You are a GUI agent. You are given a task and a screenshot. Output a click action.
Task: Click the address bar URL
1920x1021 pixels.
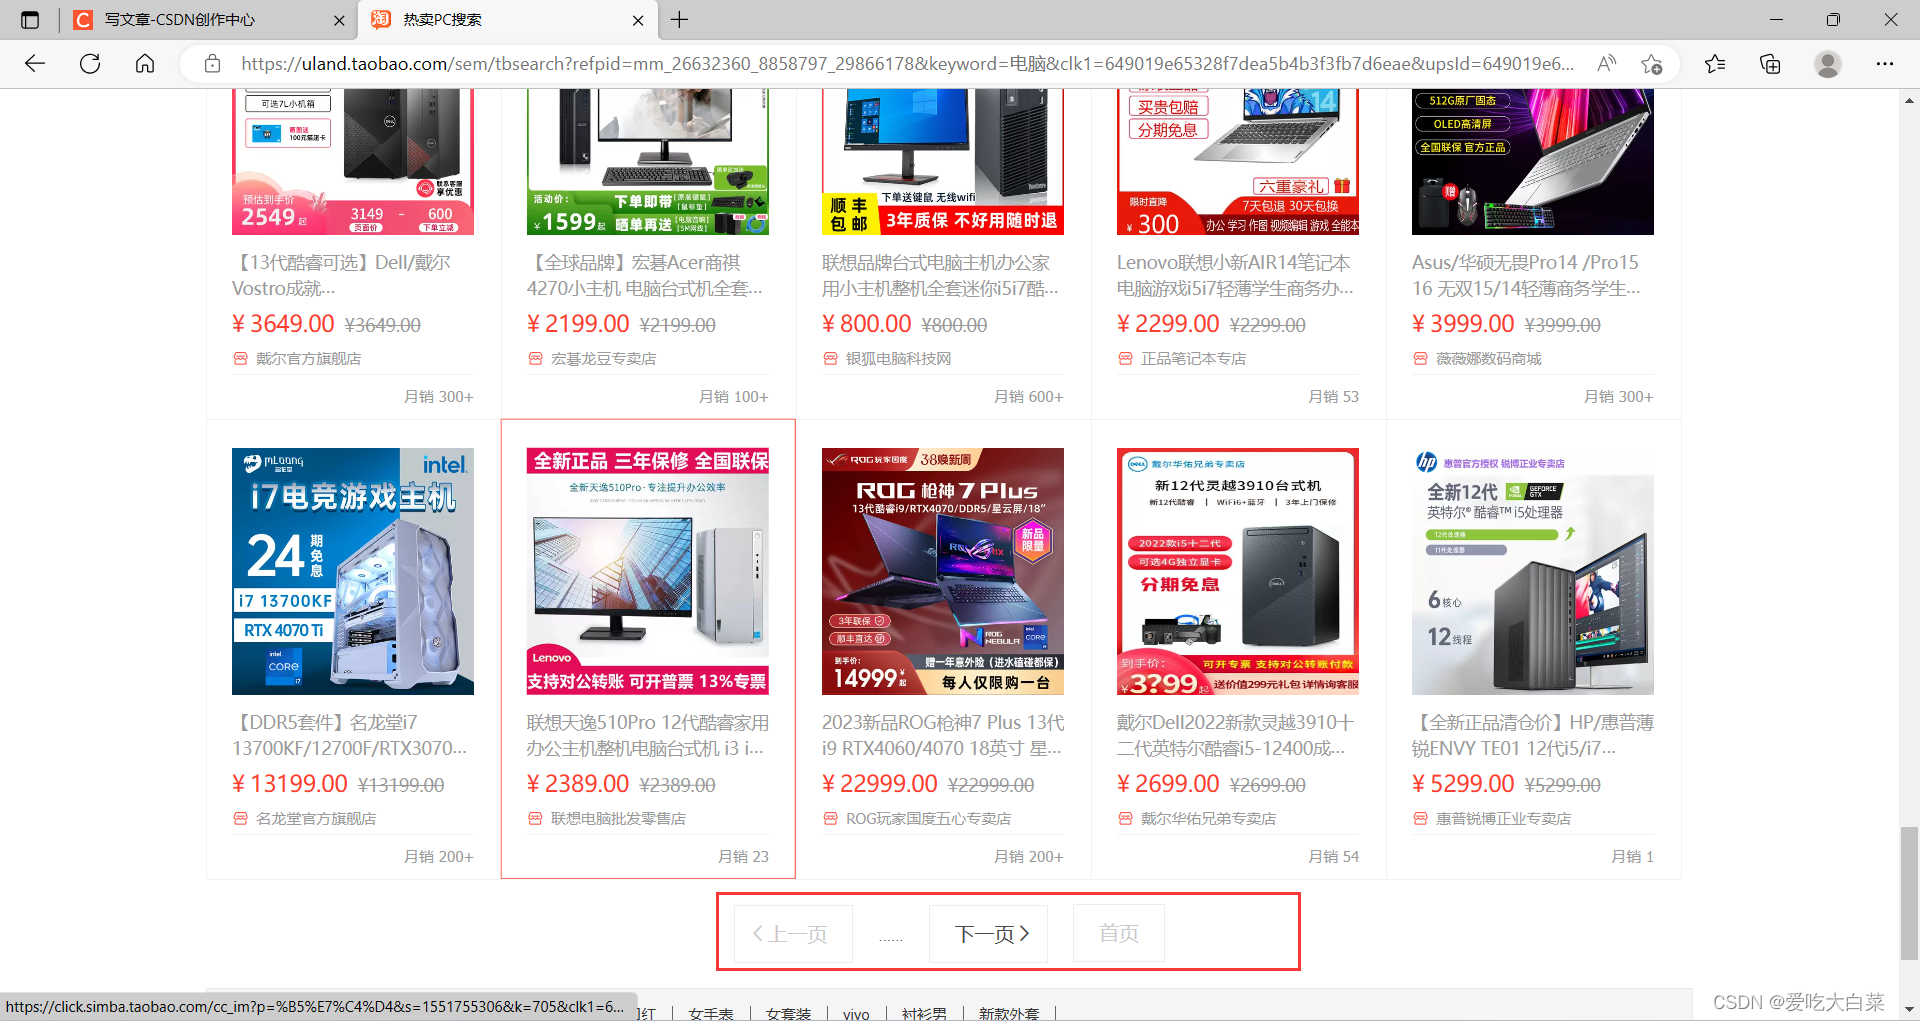point(907,64)
